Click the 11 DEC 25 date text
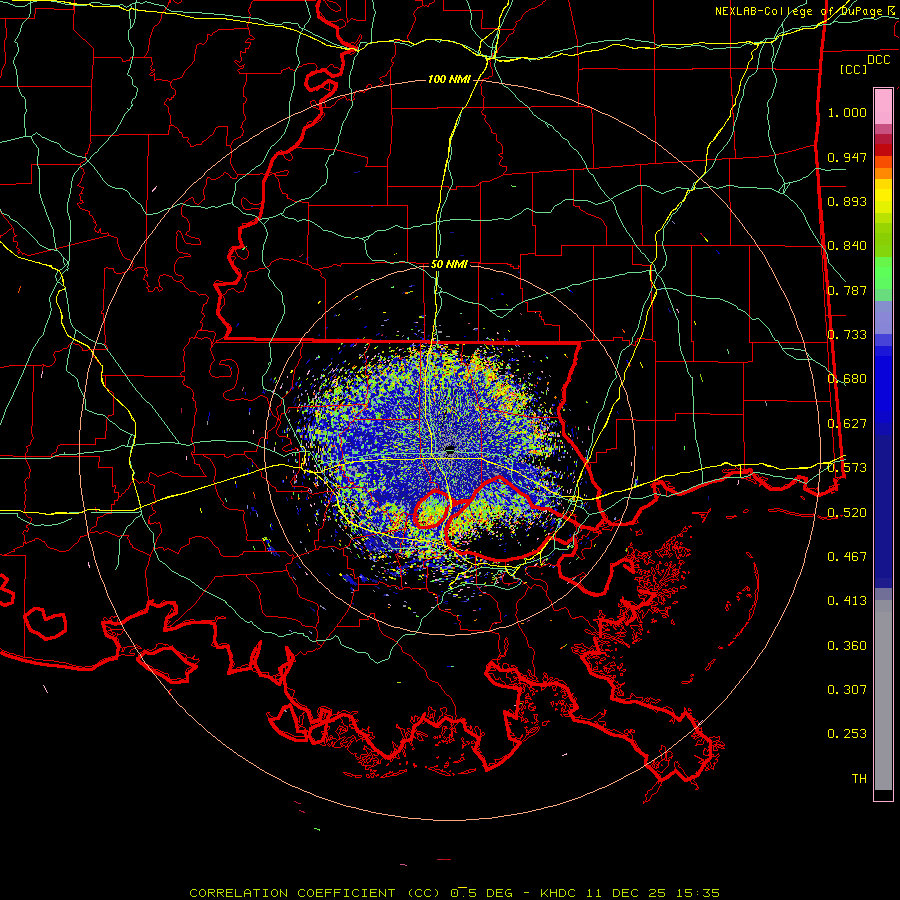This screenshot has width=900, height=900. pos(626,893)
